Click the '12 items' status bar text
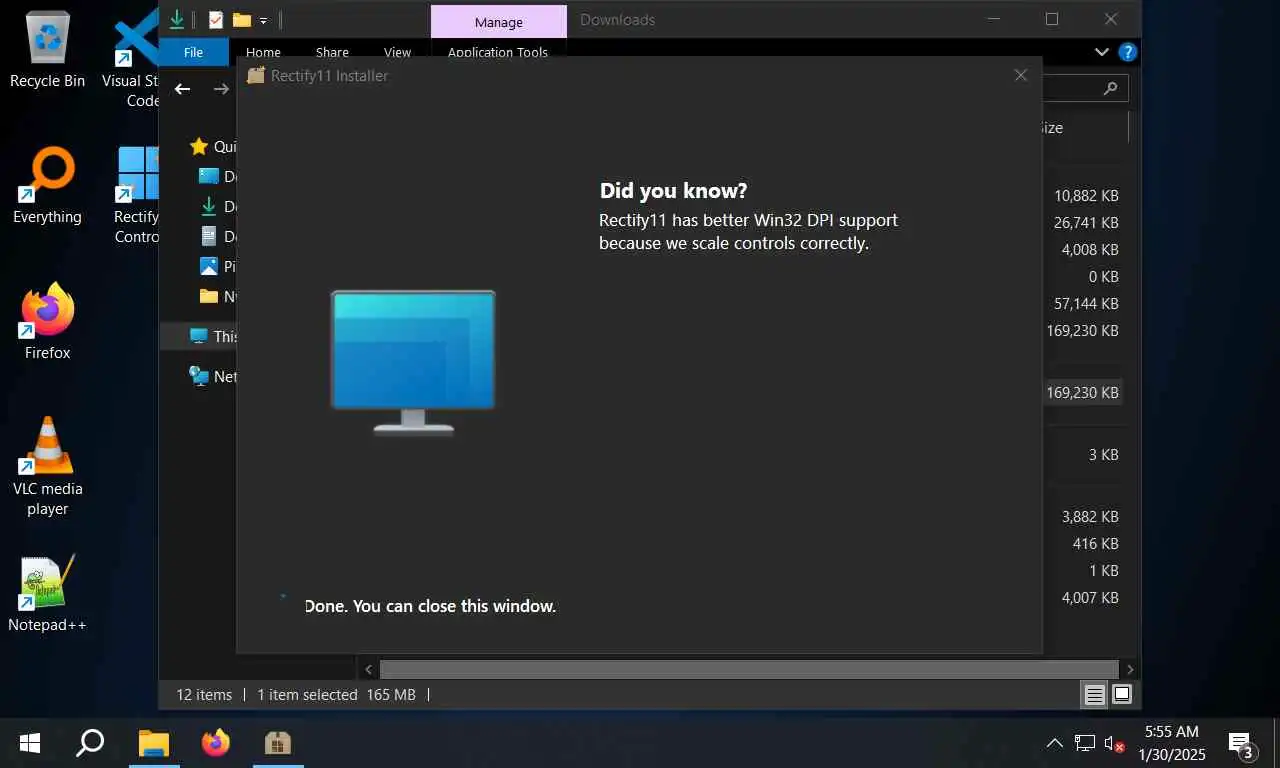The image size is (1280, 768). [x=204, y=694]
